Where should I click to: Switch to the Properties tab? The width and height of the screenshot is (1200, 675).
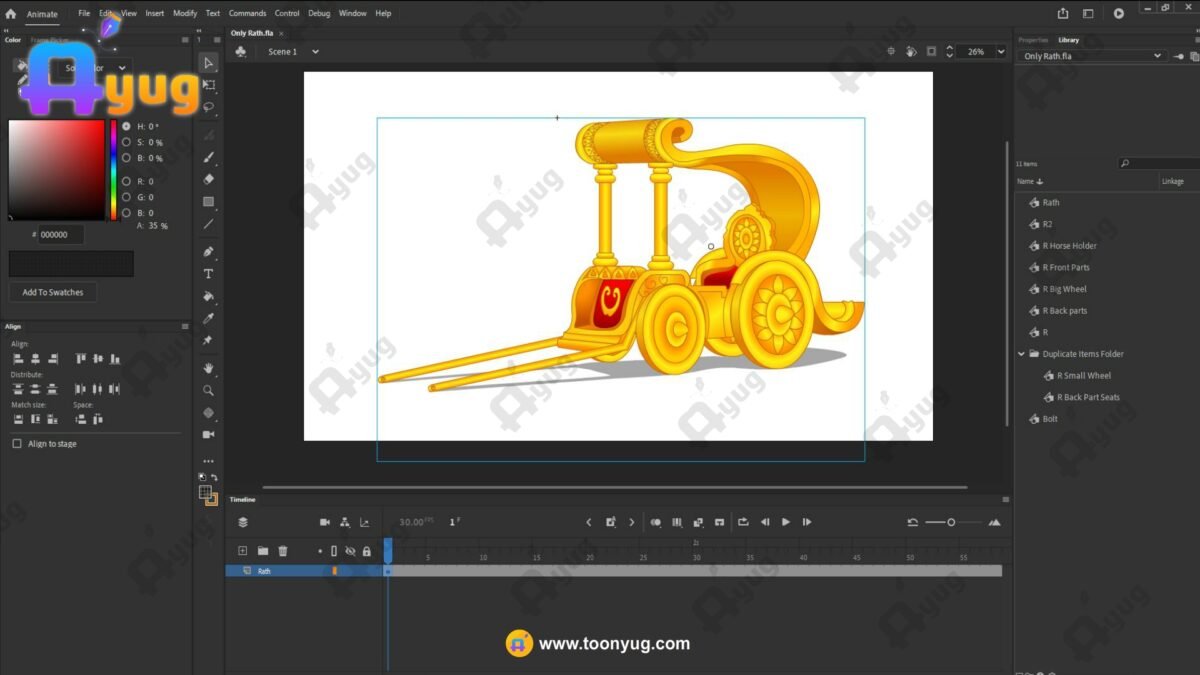(x=1034, y=40)
